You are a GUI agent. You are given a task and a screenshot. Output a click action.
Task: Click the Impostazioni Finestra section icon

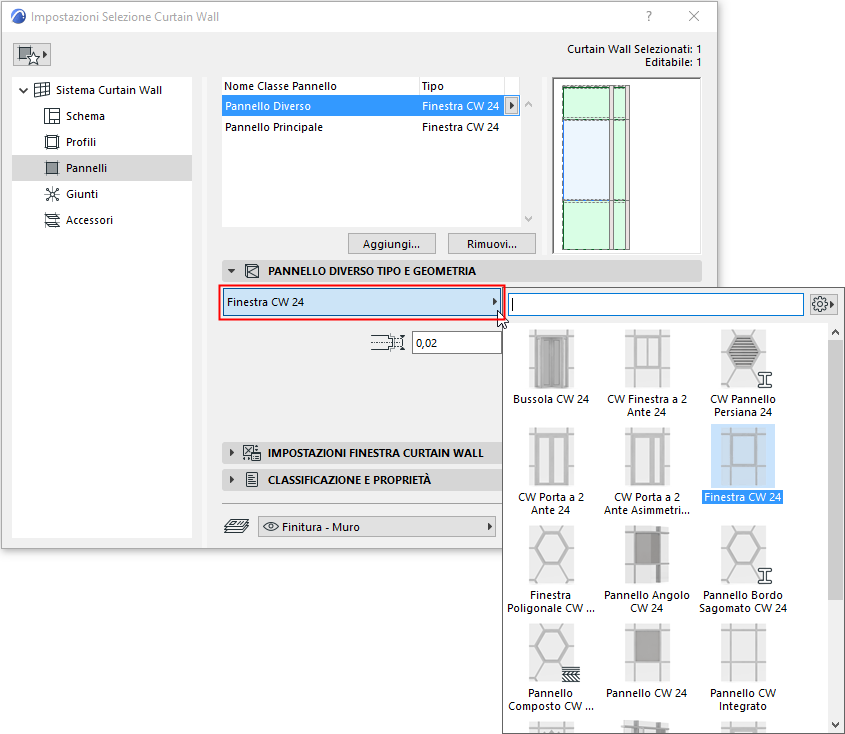pyautogui.click(x=252, y=453)
